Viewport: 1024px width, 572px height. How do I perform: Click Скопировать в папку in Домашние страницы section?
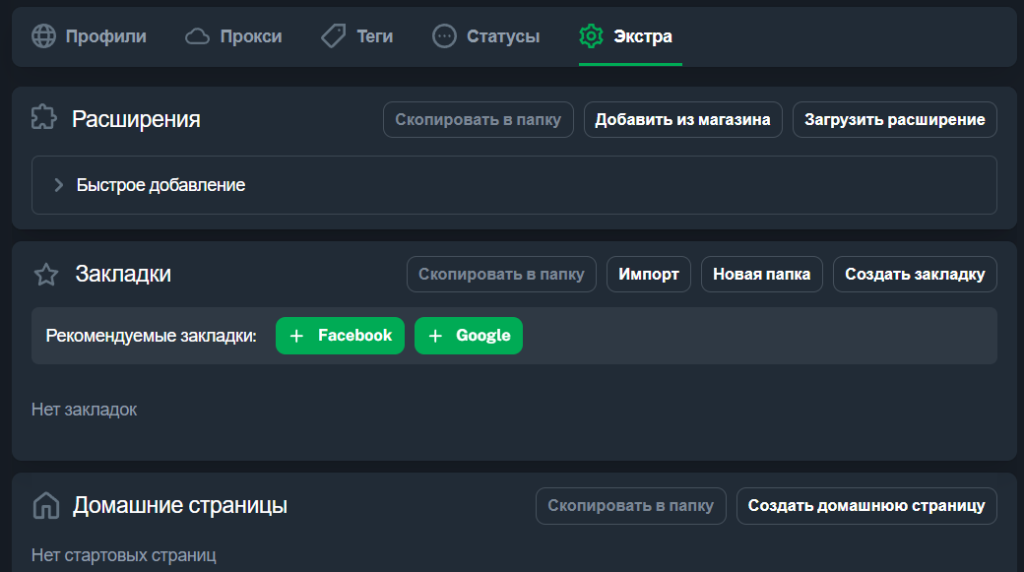coord(630,505)
